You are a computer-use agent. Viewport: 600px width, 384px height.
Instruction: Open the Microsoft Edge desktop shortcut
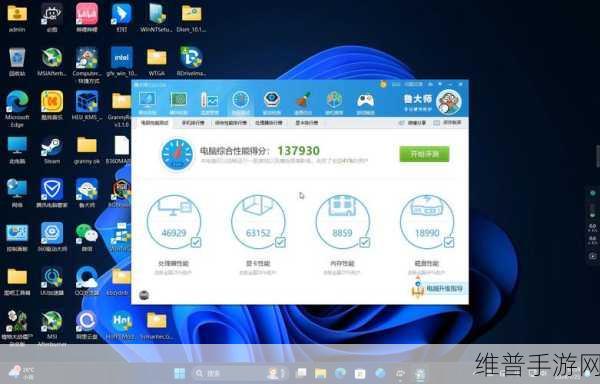pyautogui.click(x=17, y=109)
